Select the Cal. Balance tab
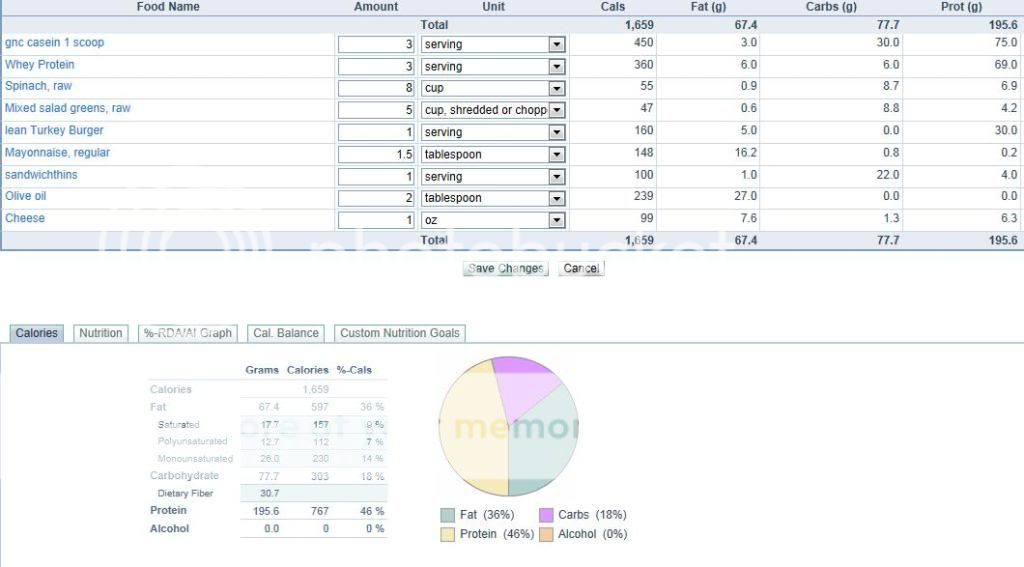Viewport: 1024px width, 567px height. pyautogui.click(x=286, y=333)
